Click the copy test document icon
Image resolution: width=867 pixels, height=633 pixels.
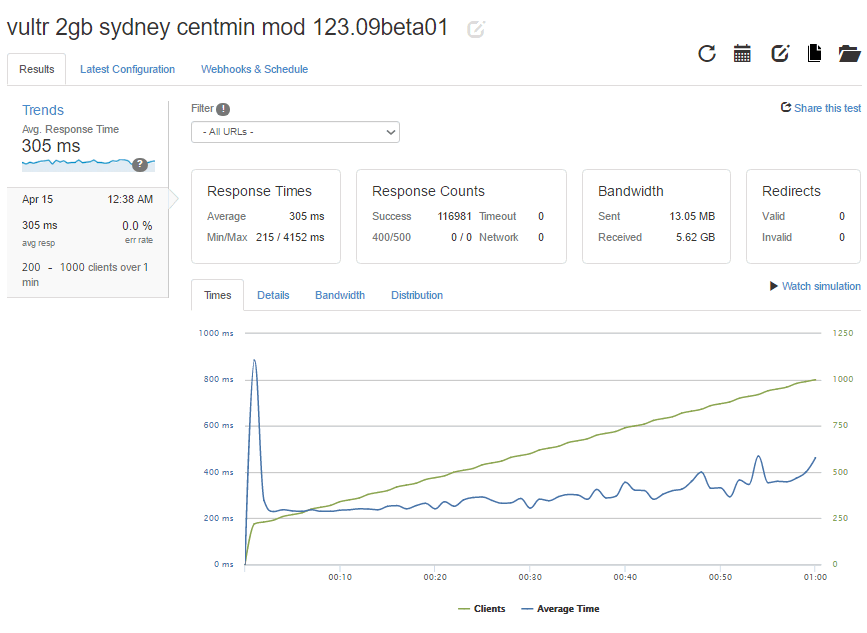click(x=814, y=53)
